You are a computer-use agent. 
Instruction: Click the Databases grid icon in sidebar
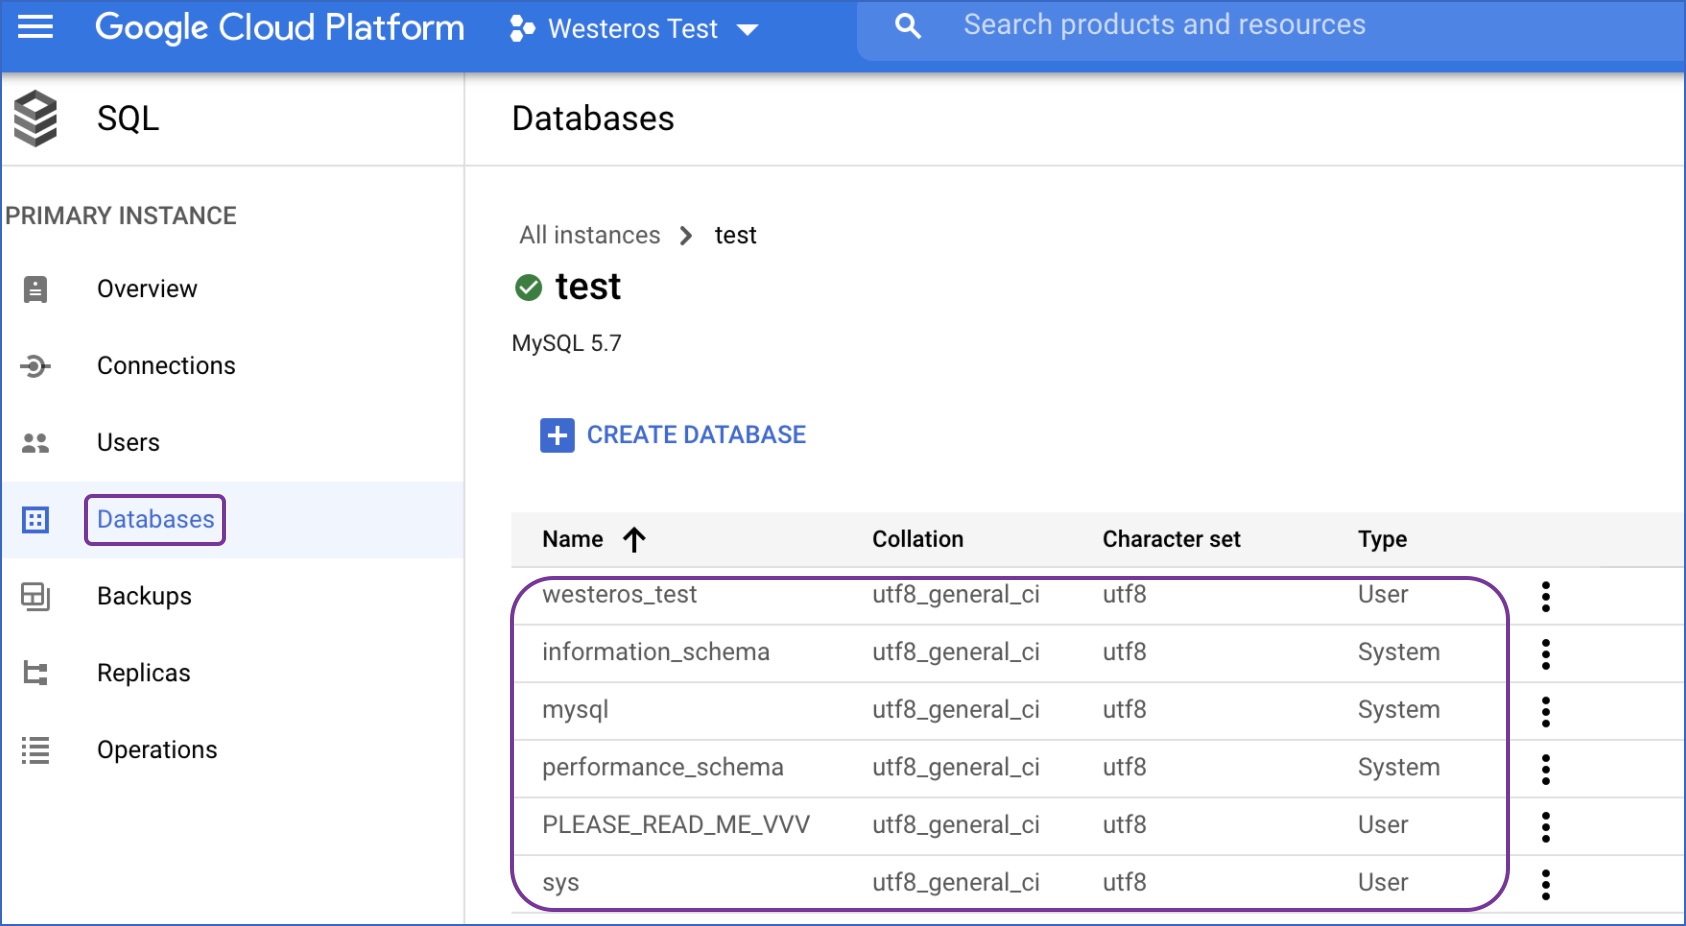click(x=35, y=520)
